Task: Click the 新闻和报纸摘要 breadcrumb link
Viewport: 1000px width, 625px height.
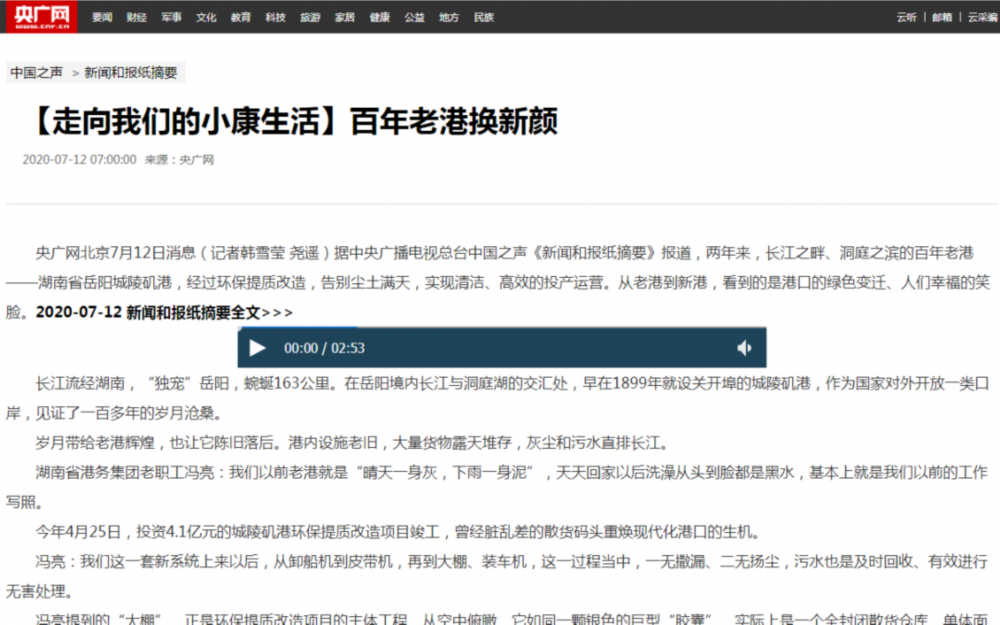Action: tap(130, 73)
